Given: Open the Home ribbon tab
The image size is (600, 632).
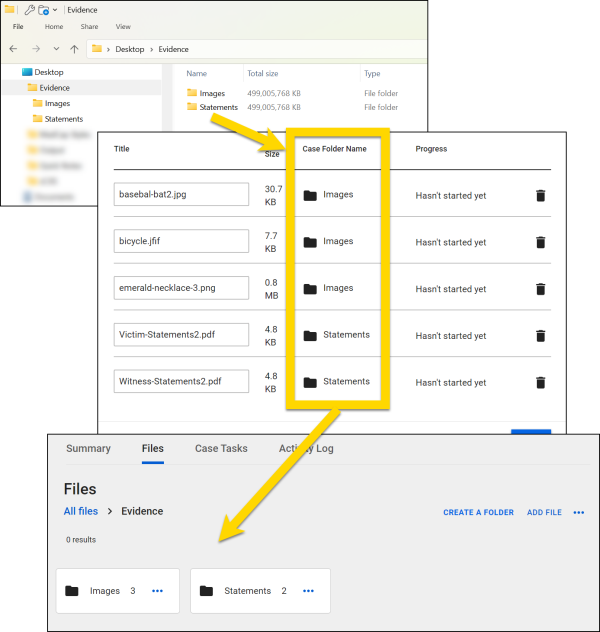Looking at the screenshot, I should point(54,27).
